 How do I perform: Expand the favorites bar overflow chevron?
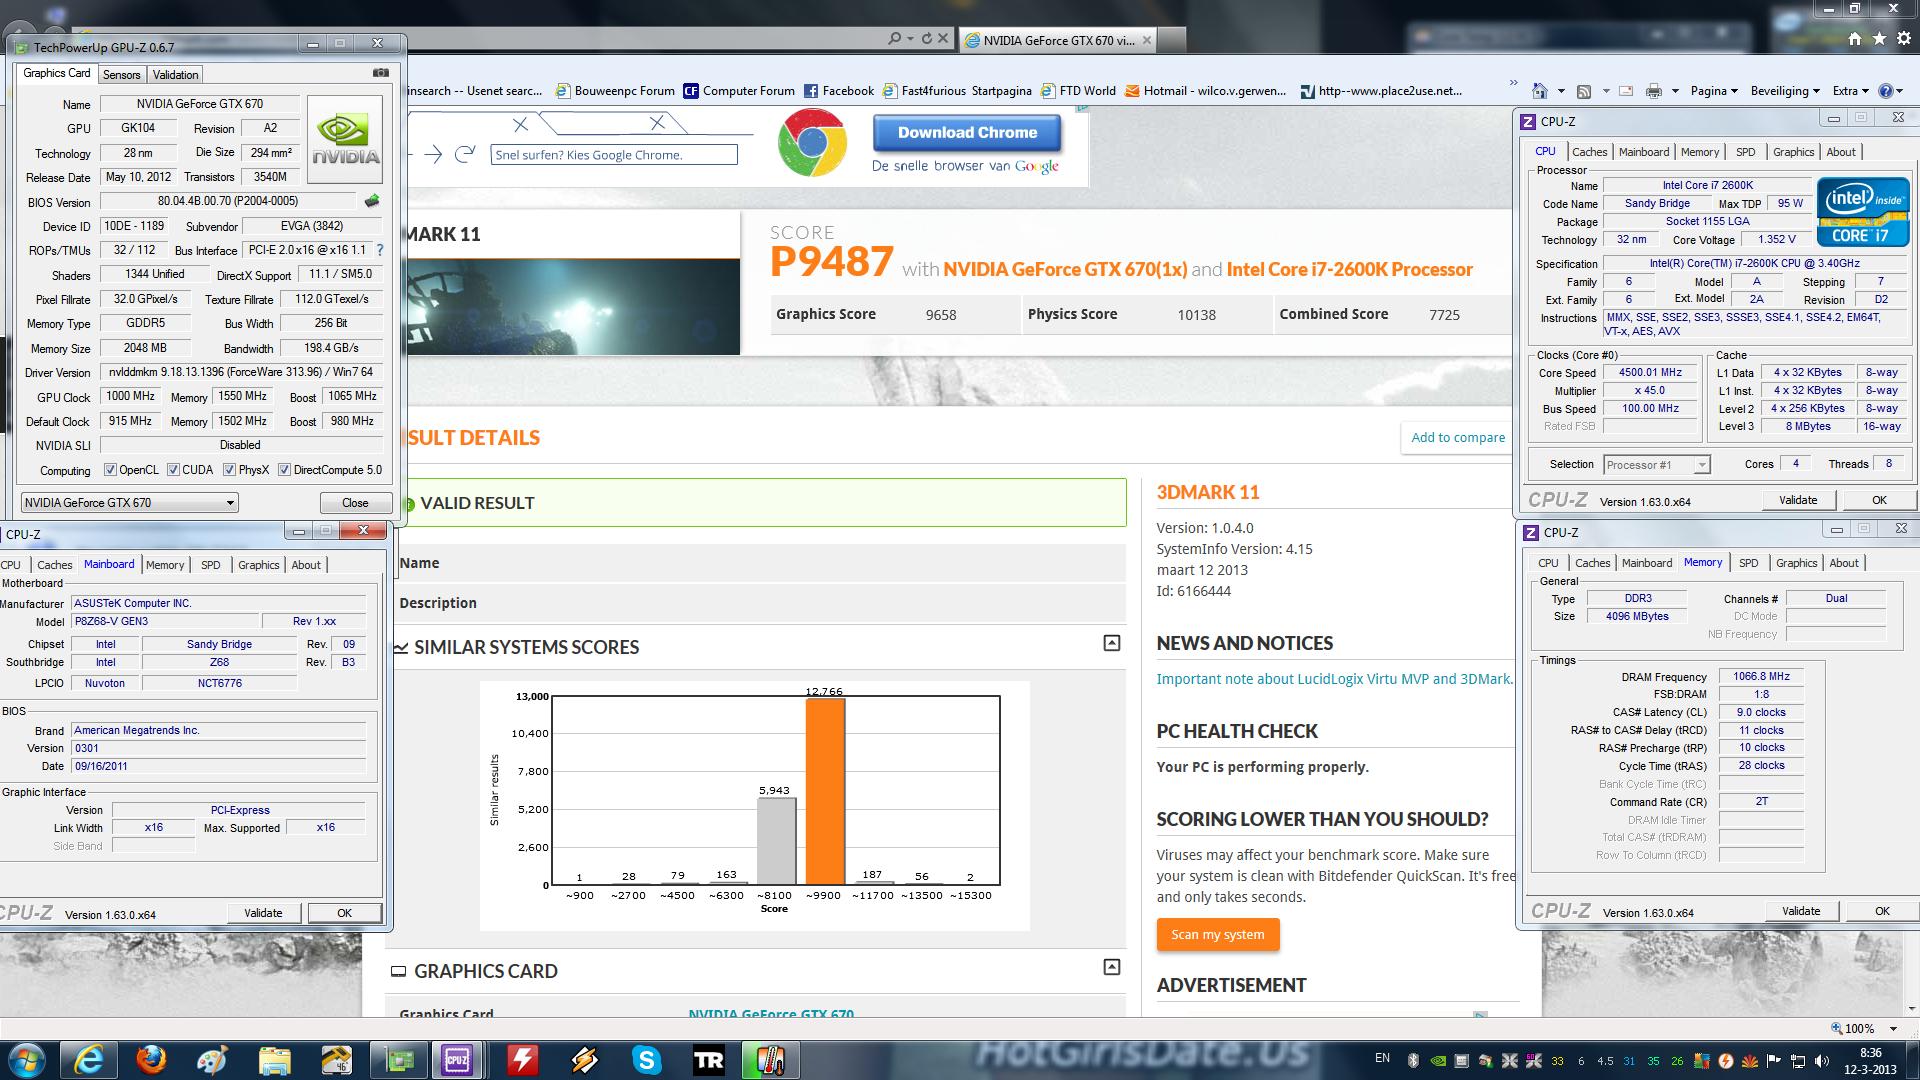1513,83
